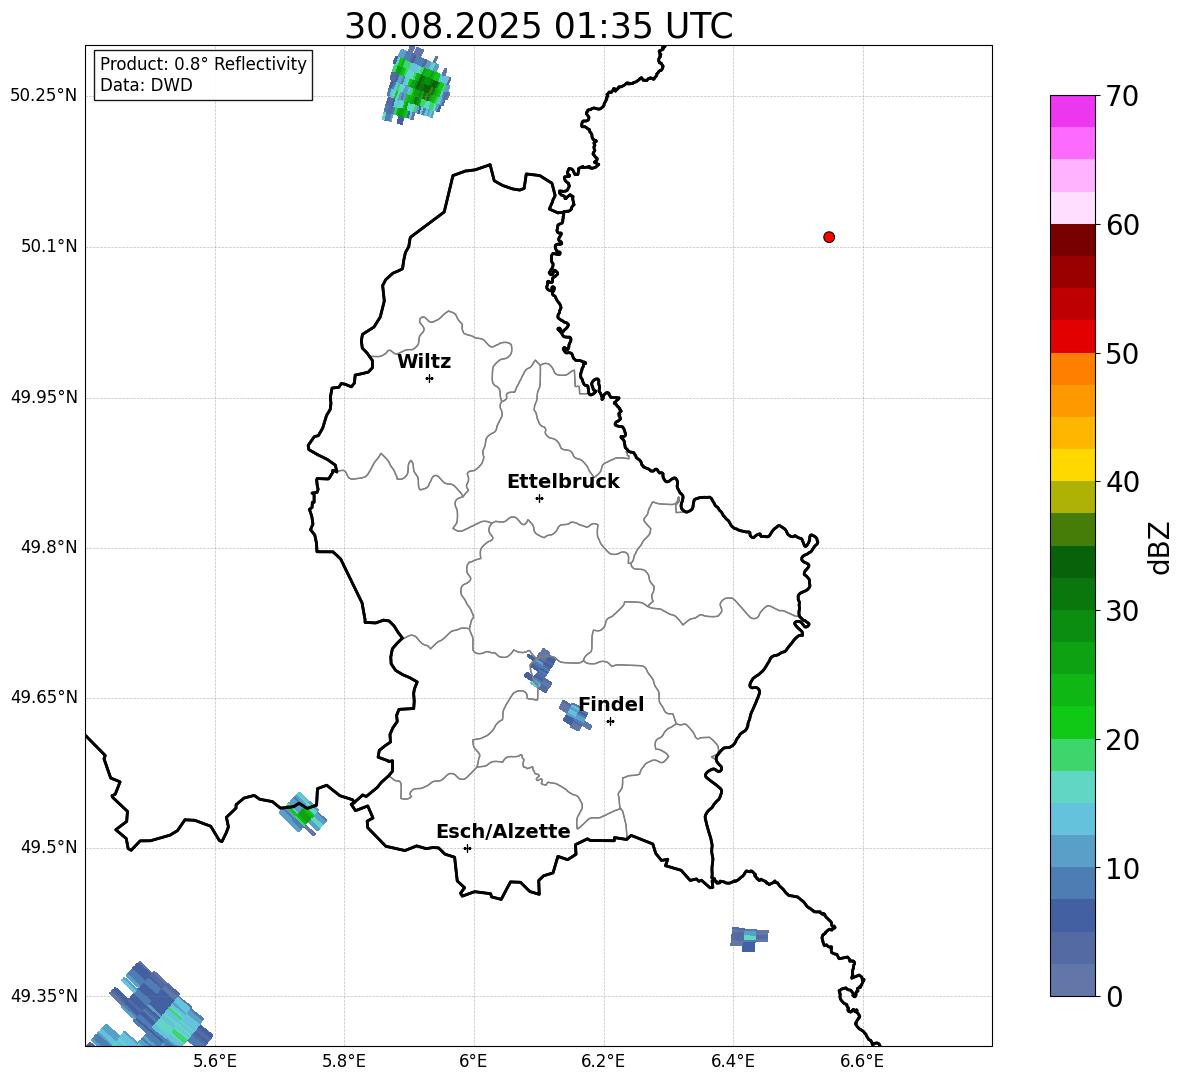Screen dimensions: 1184x1081
Task: Click the yellow 40 dBZ swatch
Action: click(x=1073, y=465)
